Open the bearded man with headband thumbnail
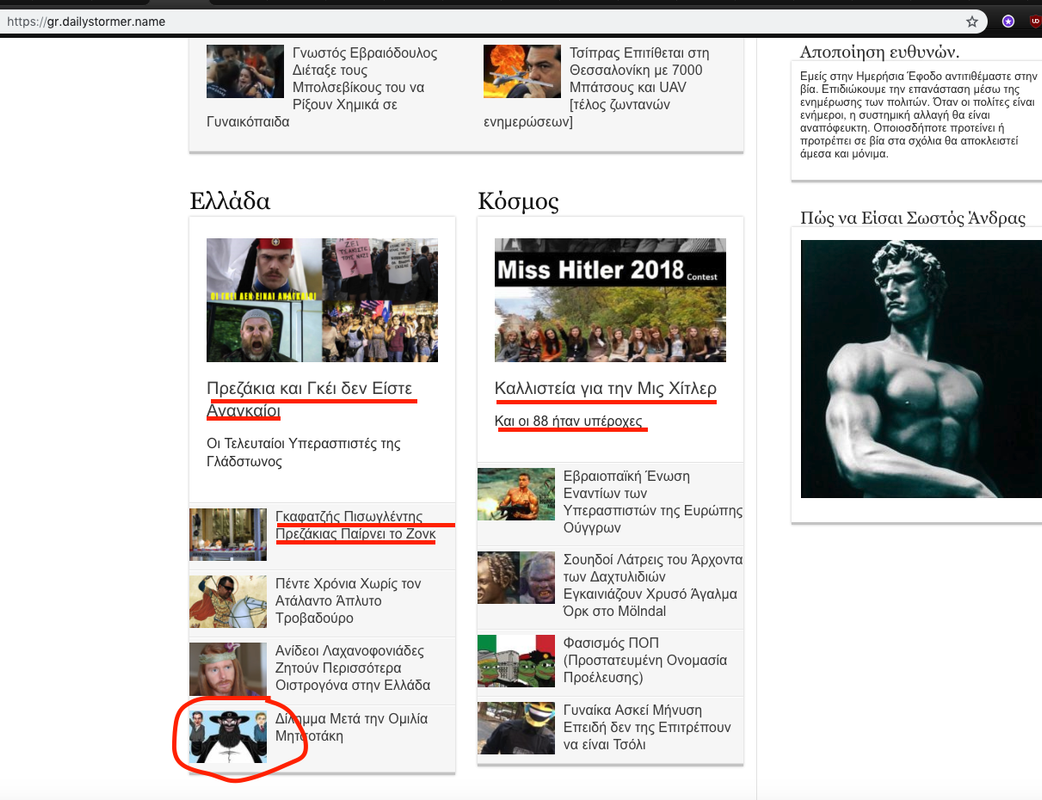1042x800 pixels. [x=228, y=669]
